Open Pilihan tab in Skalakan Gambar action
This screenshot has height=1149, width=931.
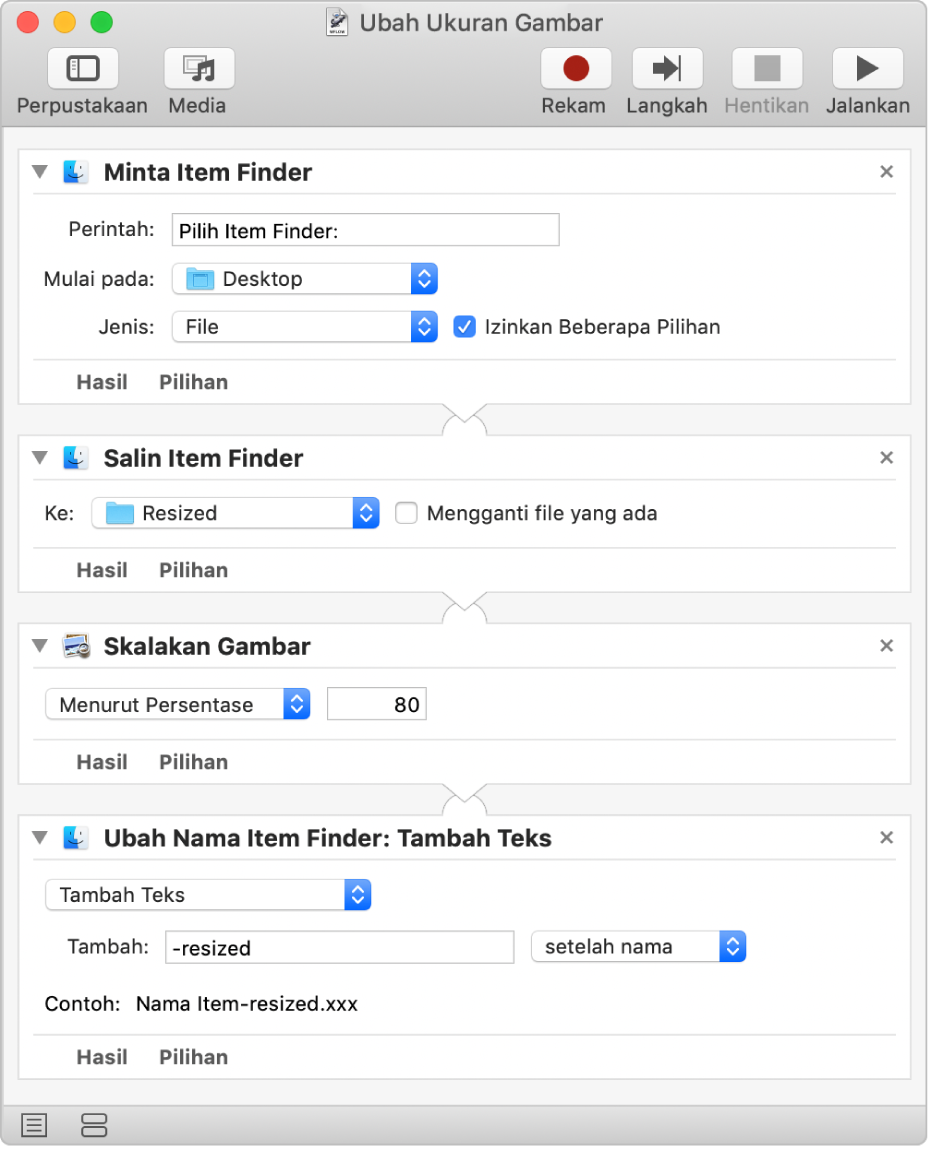193,762
